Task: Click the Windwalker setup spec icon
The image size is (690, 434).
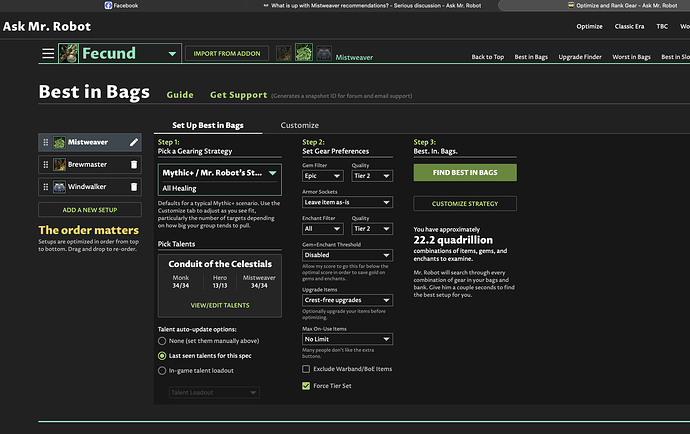Action: pos(59,187)
